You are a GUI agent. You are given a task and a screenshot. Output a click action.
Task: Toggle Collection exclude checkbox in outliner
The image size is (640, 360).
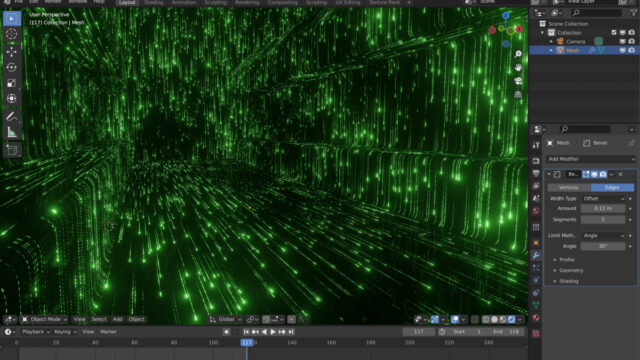(x=614, y=32)
